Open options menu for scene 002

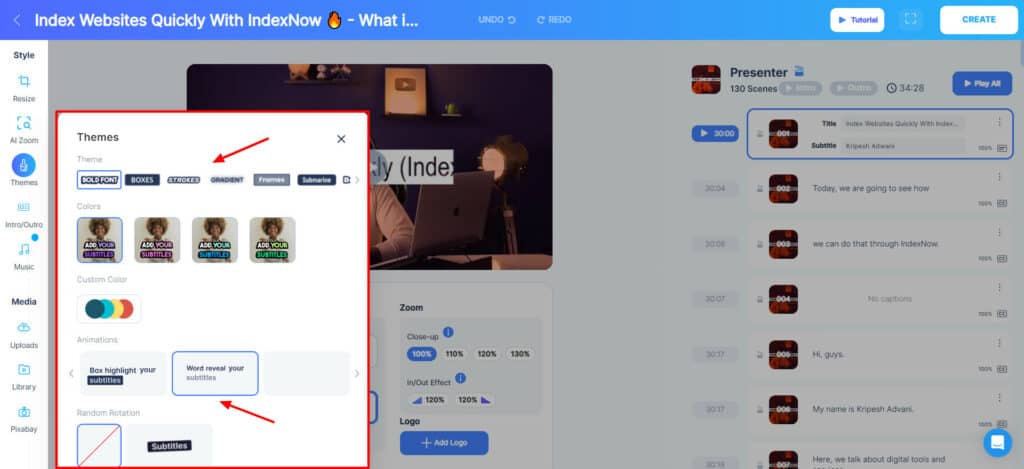[999, 177]
